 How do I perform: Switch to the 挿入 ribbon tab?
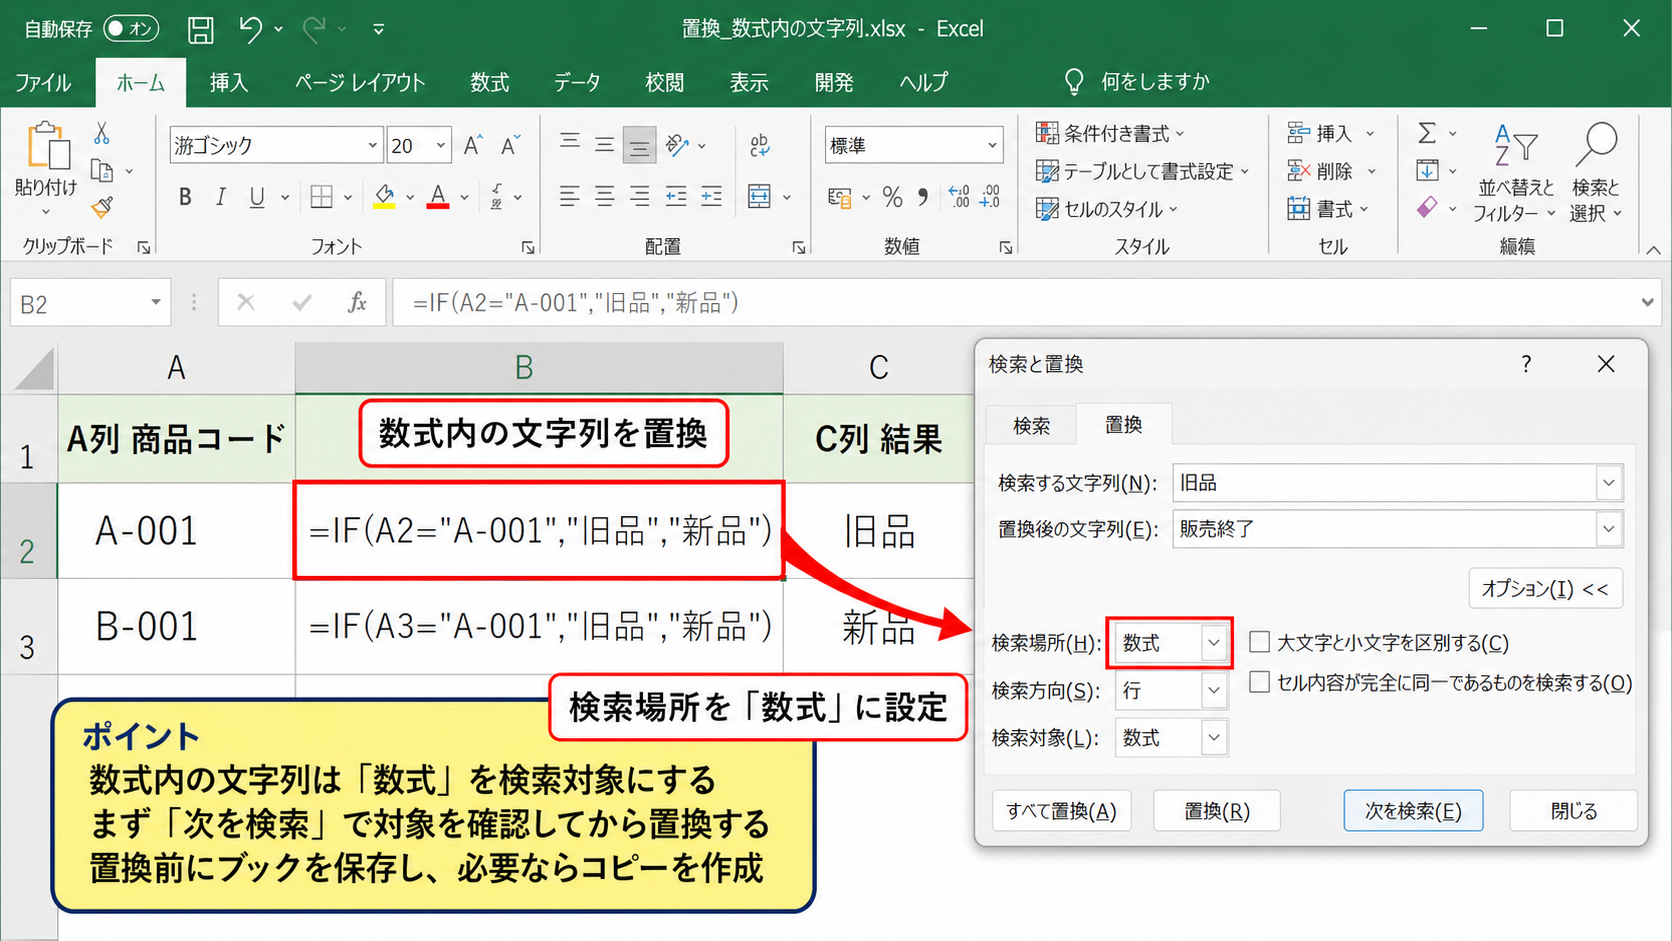[x=229, y=83]
